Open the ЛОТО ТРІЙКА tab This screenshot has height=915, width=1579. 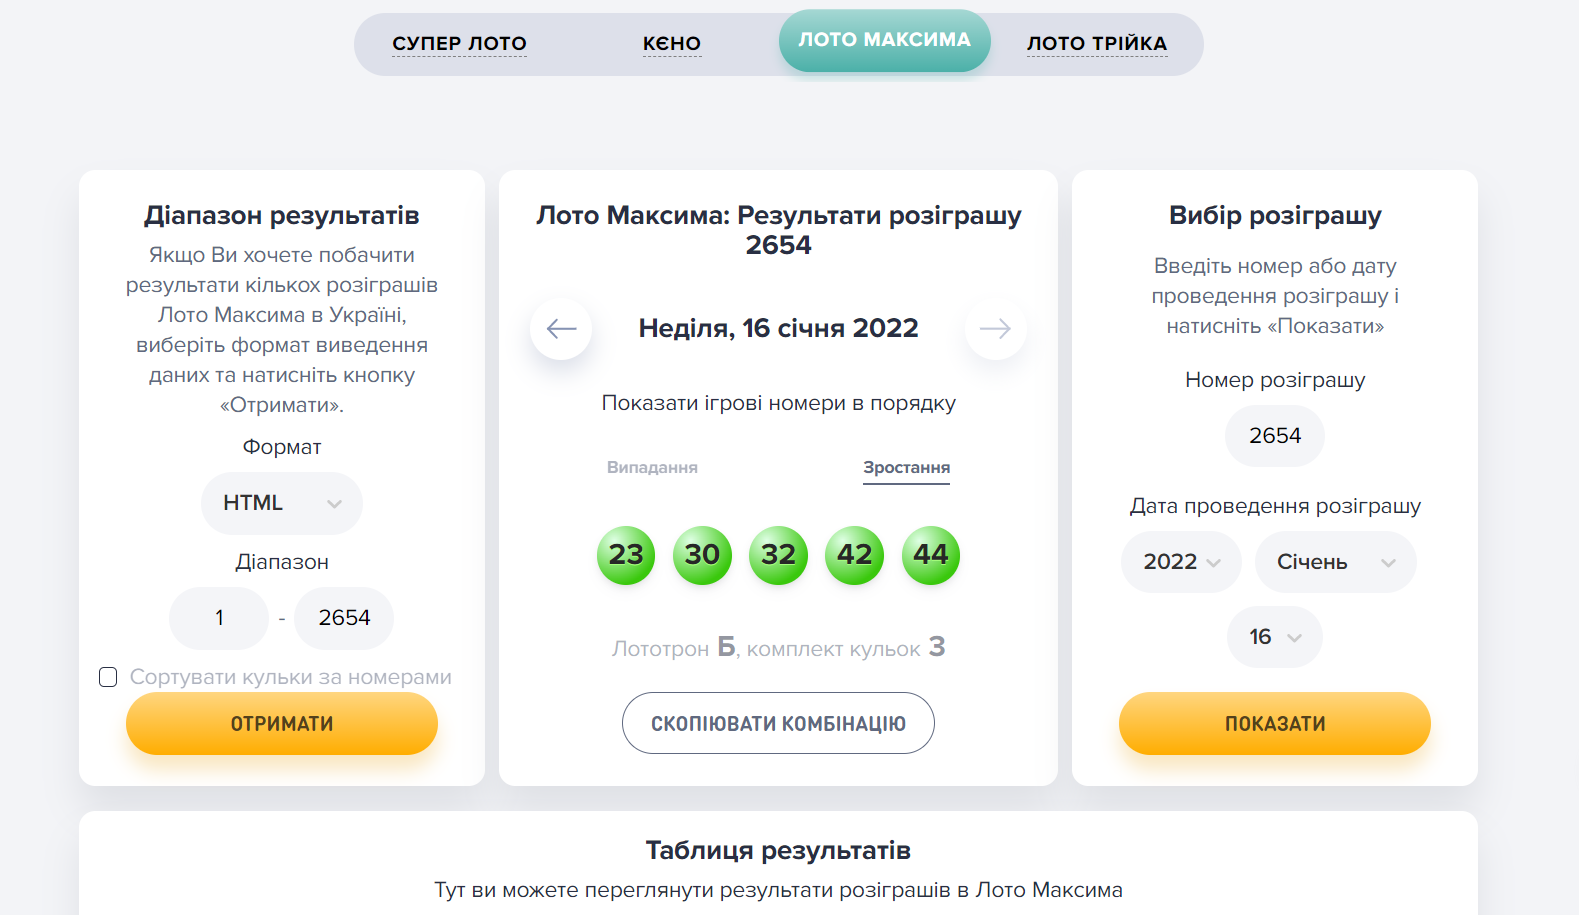1096,43
